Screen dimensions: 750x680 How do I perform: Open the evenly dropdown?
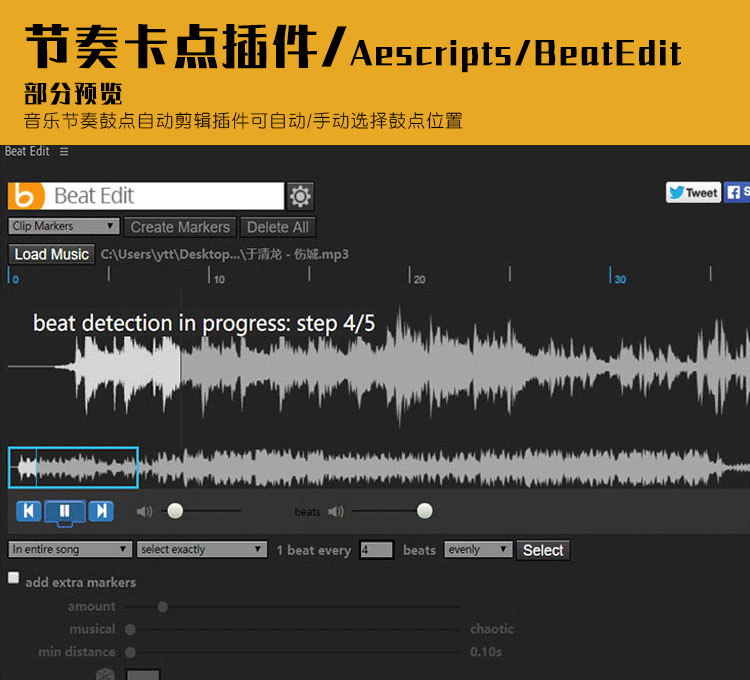[x=478, y=549]
